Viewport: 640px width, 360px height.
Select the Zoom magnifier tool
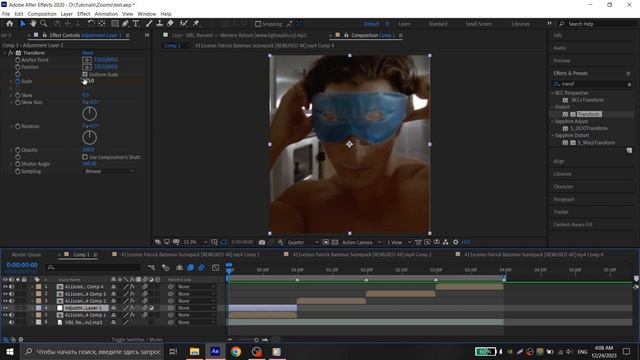pyautogui.click(x=44, y=24)
